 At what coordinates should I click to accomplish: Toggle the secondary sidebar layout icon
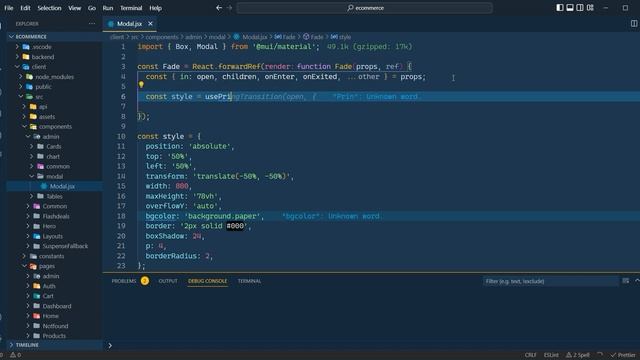pos(580,8)
